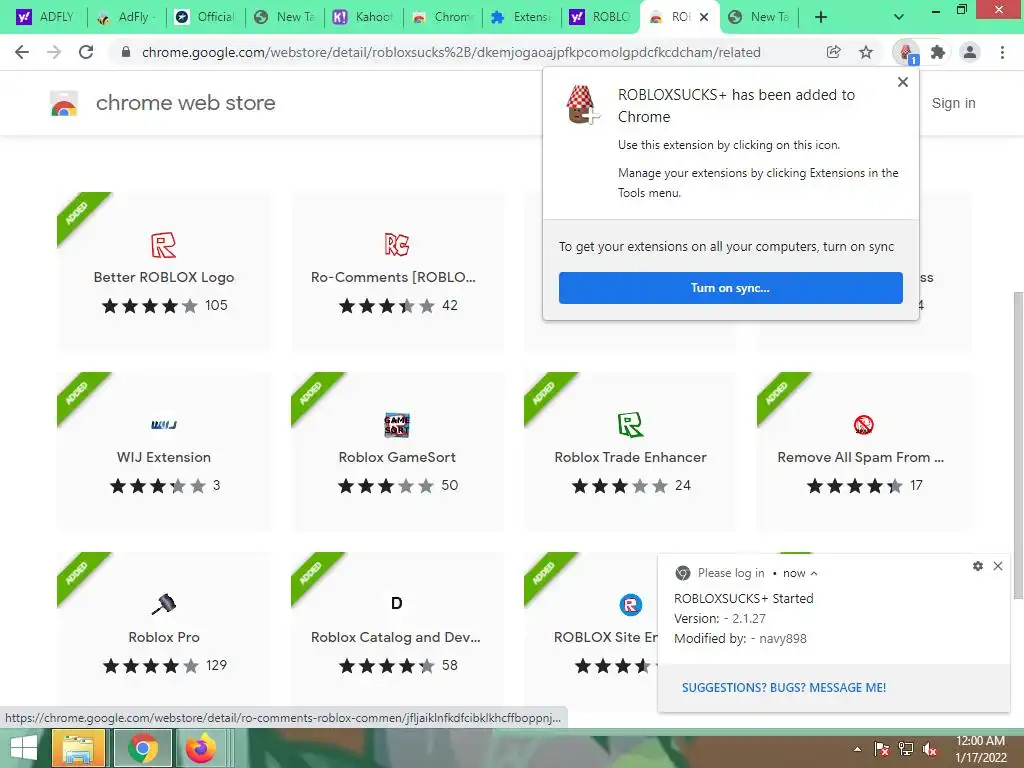Switch to the AdFly tab with bee icon

click(x=126, y=17)
